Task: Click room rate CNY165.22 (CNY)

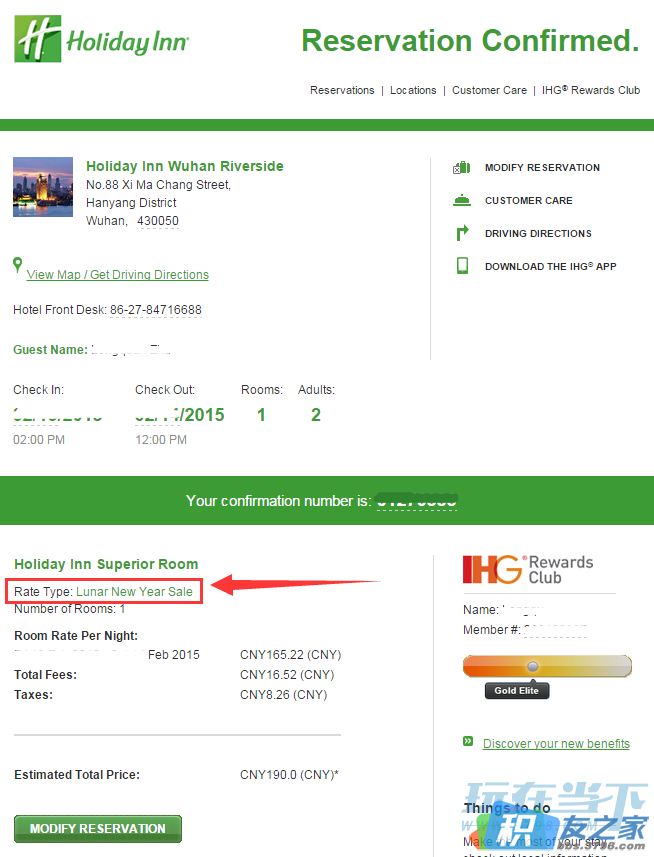Action: pos(291,655)
